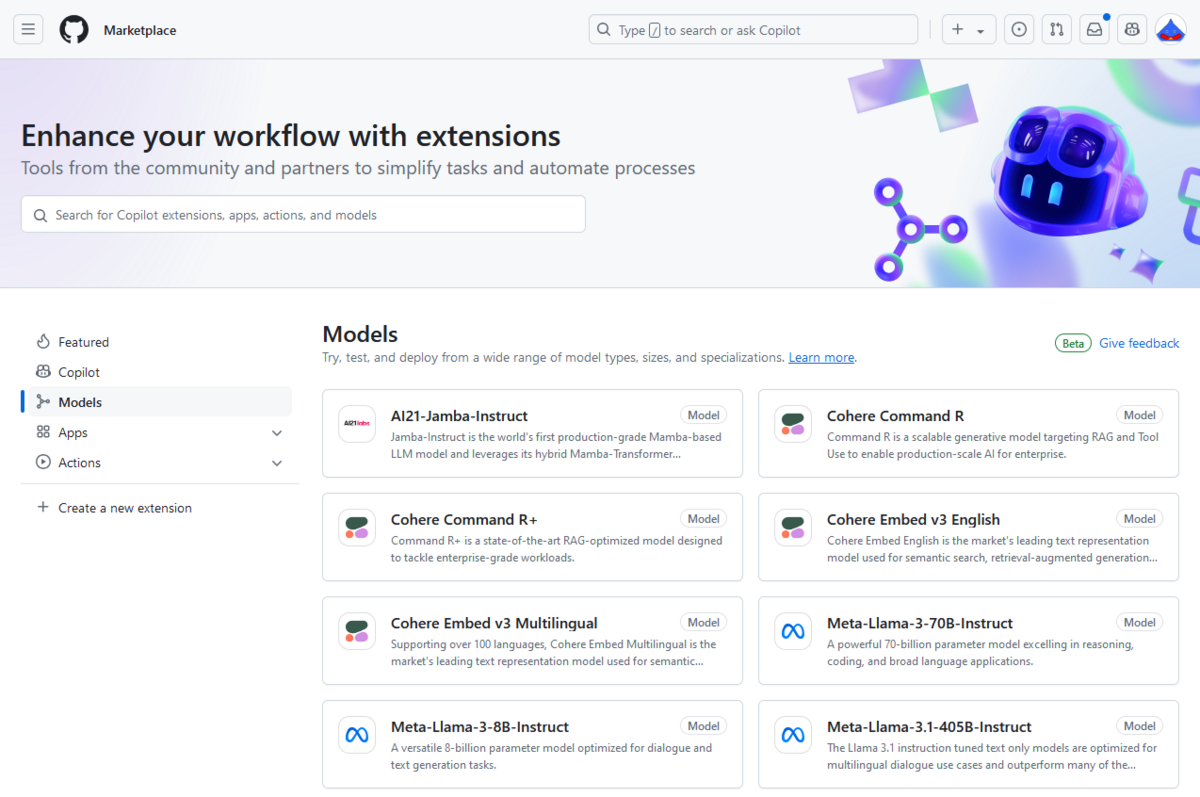Click the Cohere Embed v3 English logo
The height and width of the screenshot is (797, 1200).
click(793, 527)
